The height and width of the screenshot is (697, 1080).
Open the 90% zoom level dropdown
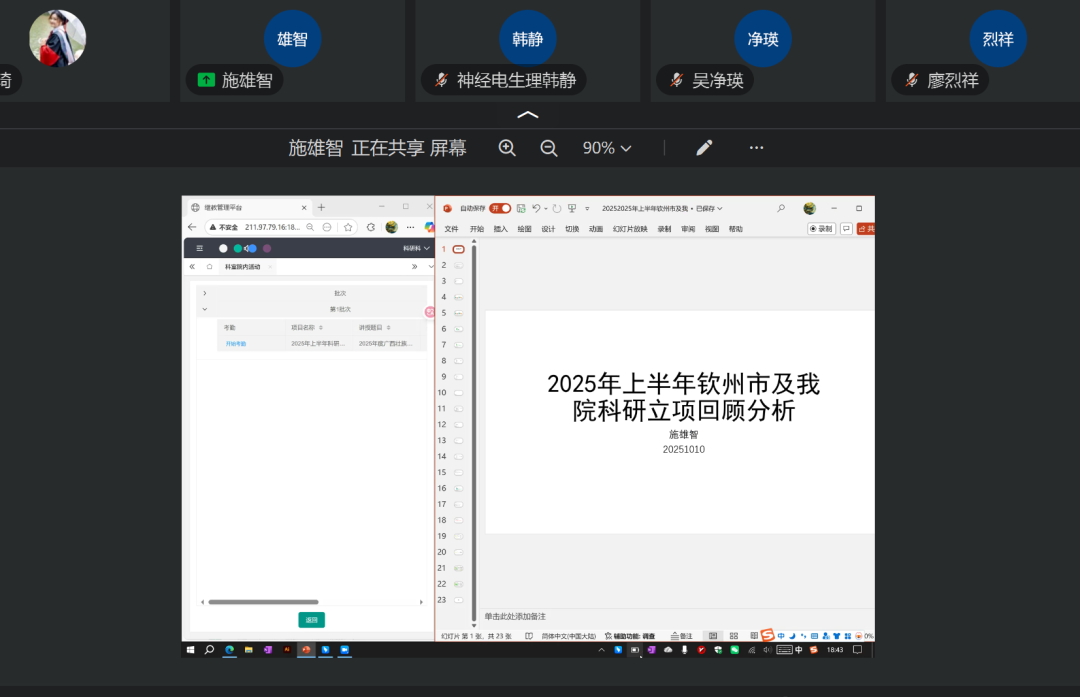point(607,148)
